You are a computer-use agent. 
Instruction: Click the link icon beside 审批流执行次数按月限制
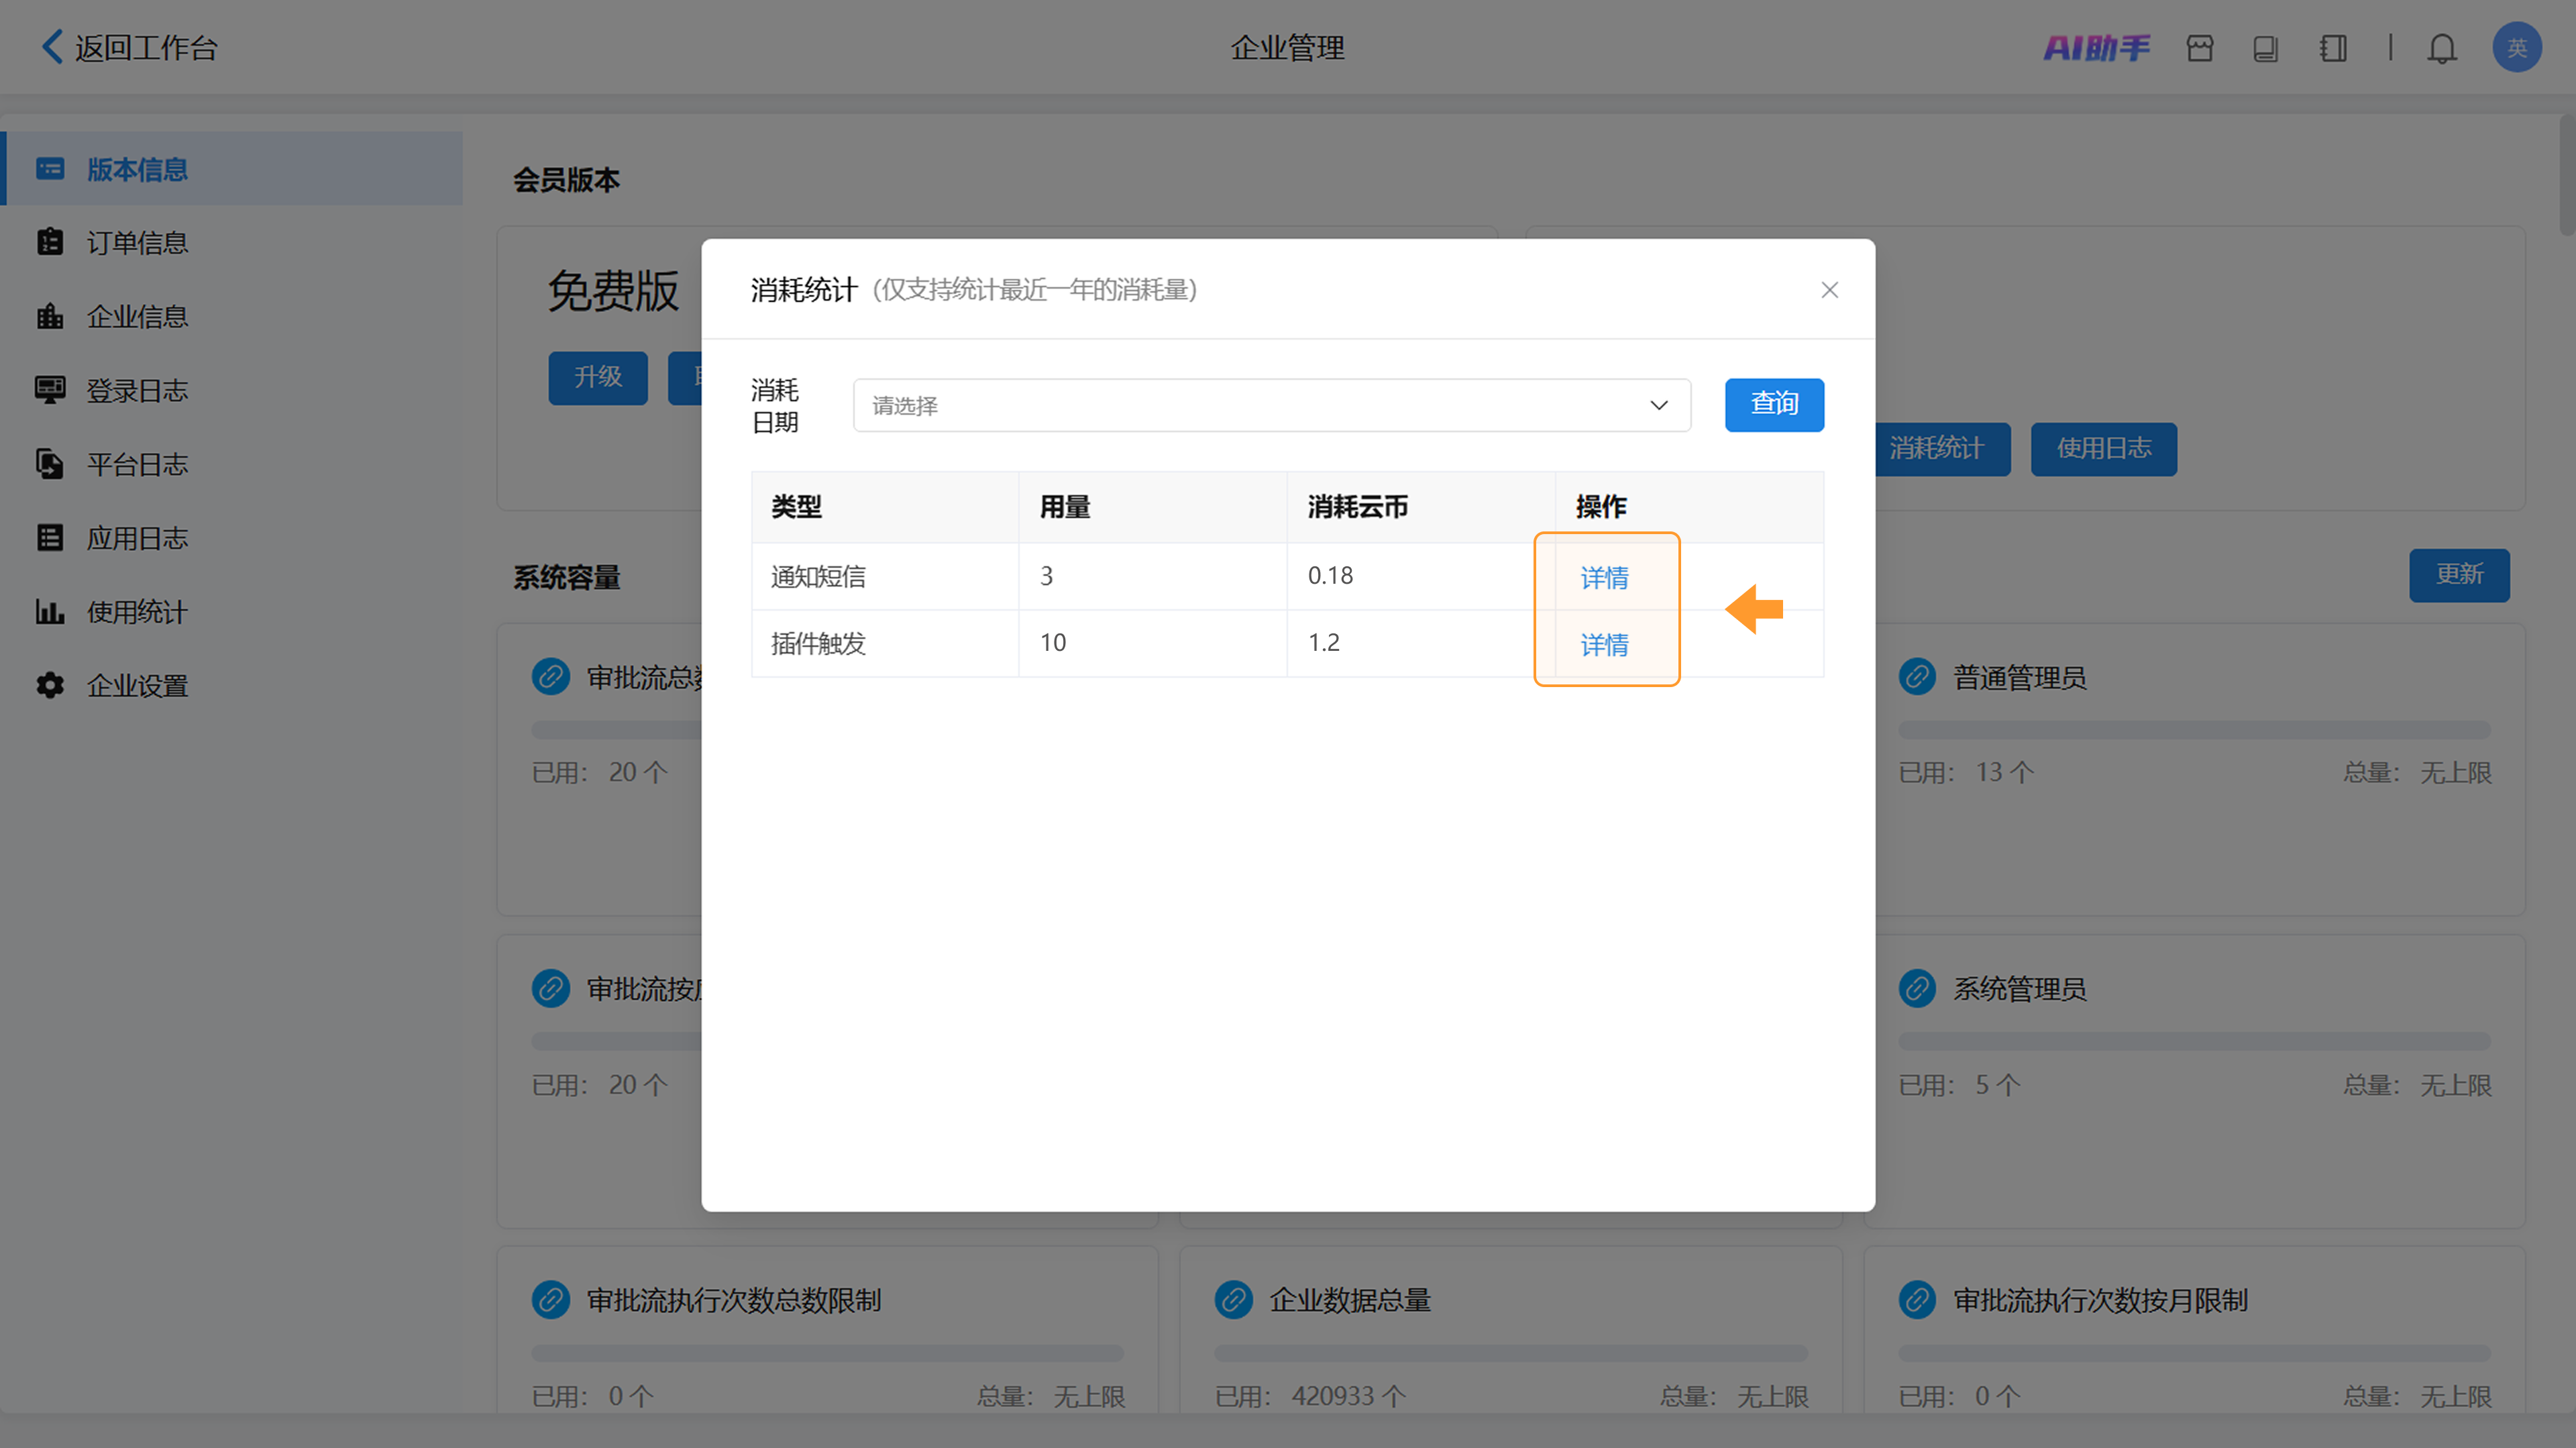click(x=1917, y=1299)
